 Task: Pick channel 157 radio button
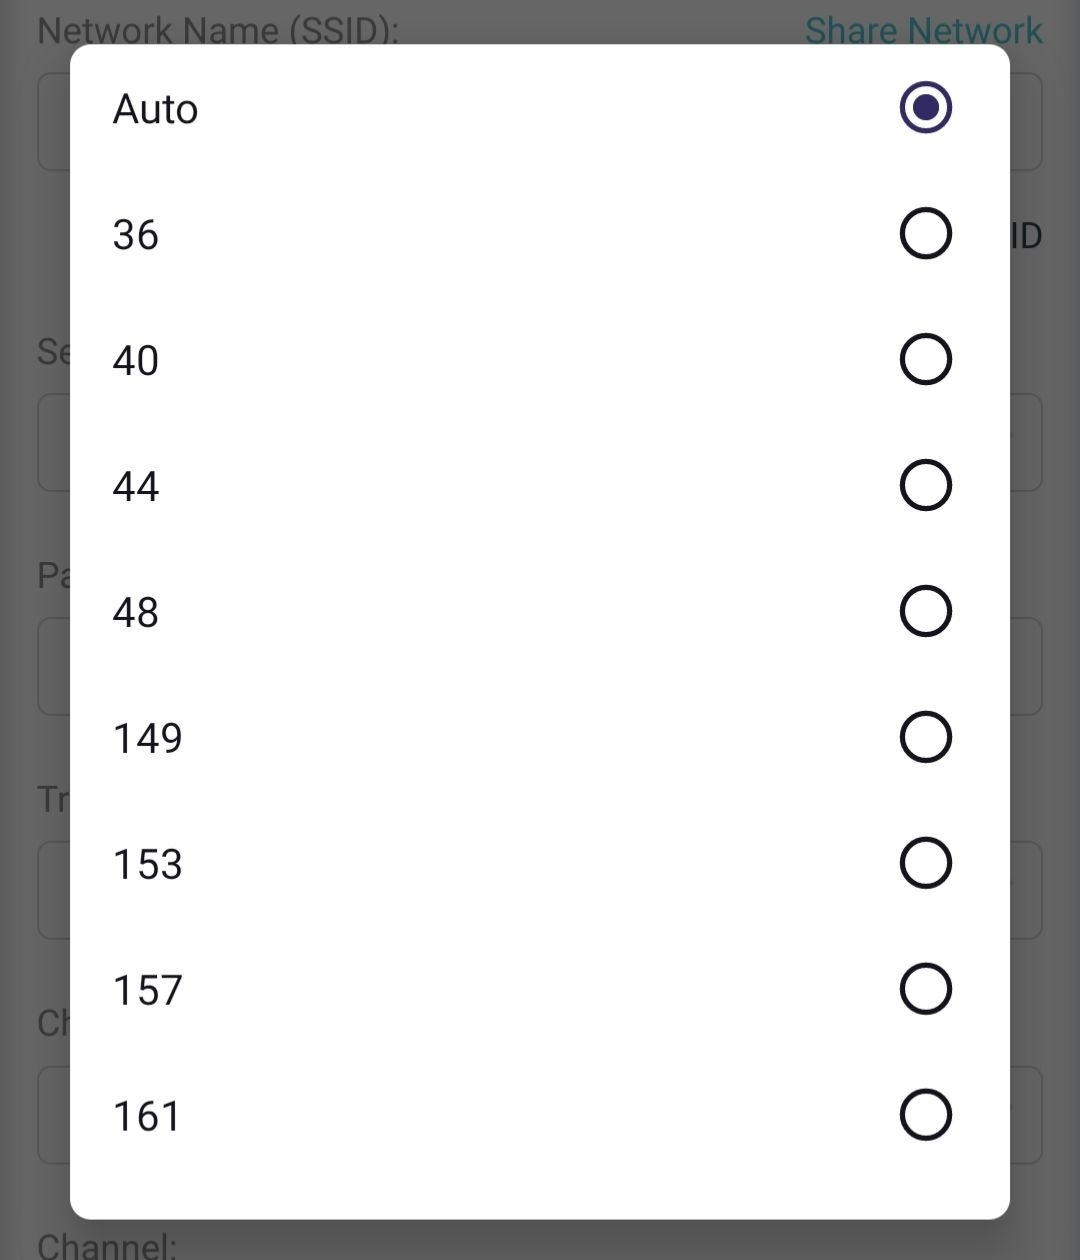click(x=925, y=989)
